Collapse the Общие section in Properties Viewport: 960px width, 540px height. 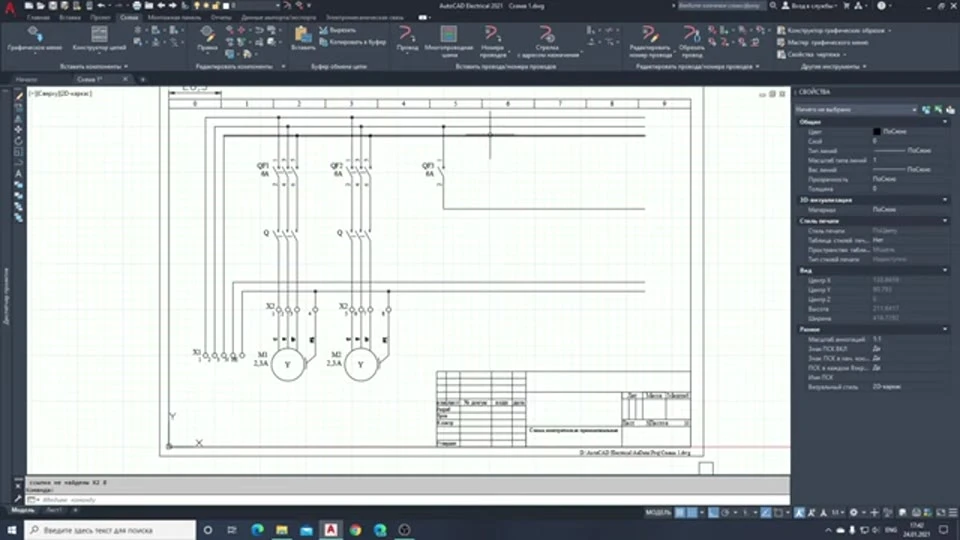pyautogui.click(x=945, y=122)
